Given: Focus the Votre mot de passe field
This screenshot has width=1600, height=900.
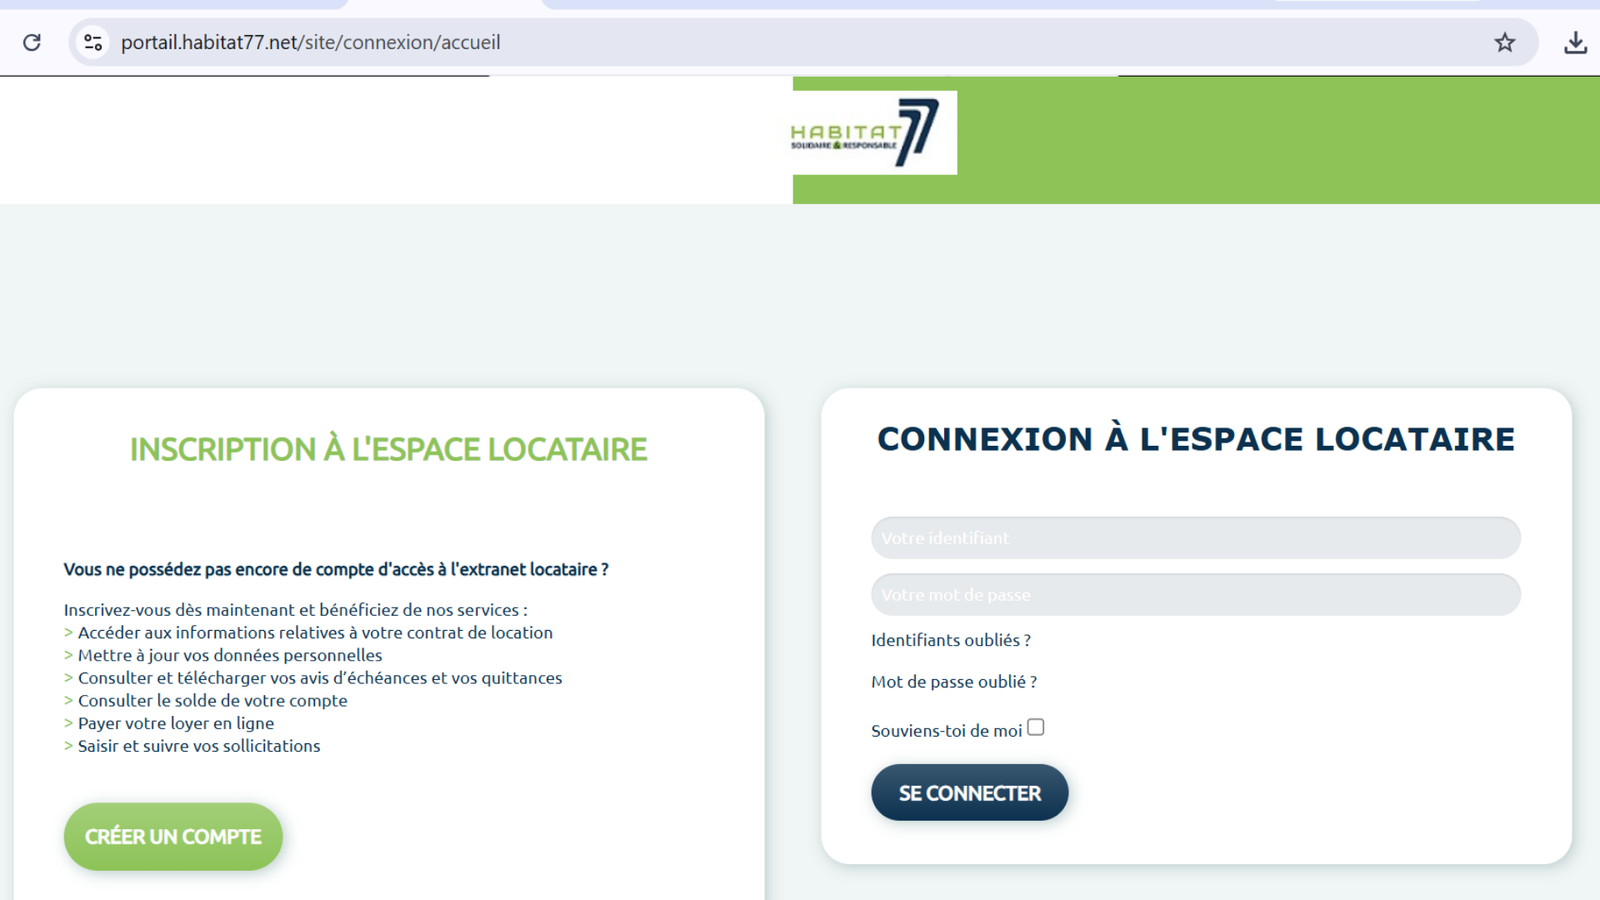Looking at the screenshot, I should tap(1195, 594).
